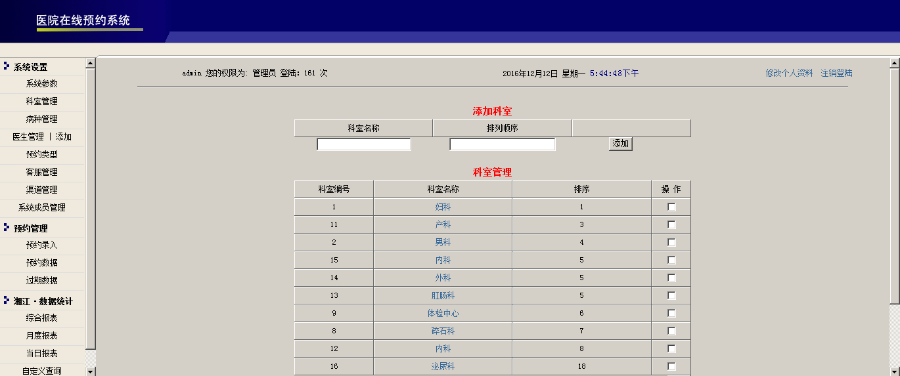
Task: Click the clock time 5:44:48下午
Action: [x=614, y=73]
